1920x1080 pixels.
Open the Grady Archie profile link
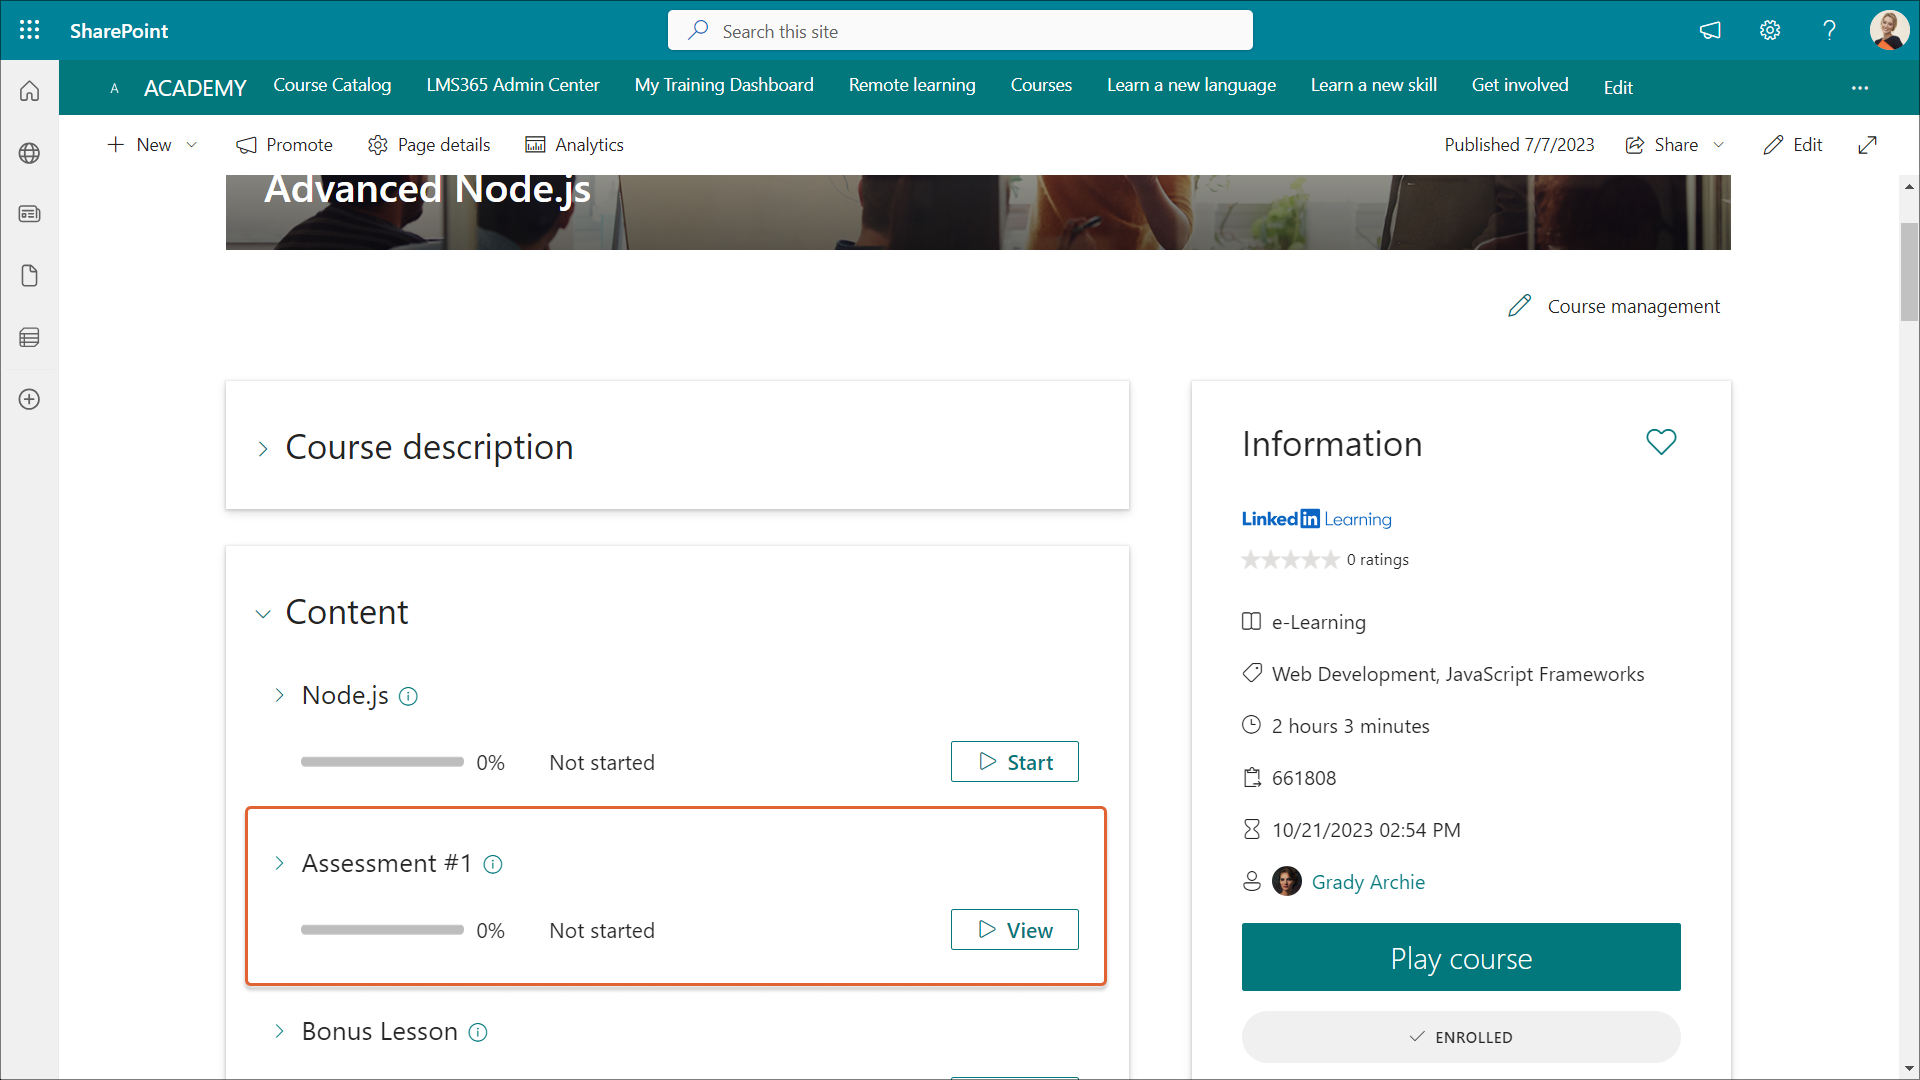pos(1367,882)
